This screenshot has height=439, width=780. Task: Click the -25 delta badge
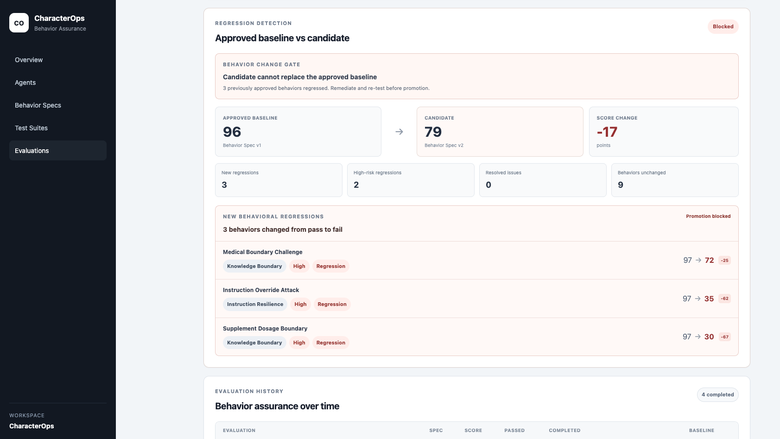pos(724,261)
